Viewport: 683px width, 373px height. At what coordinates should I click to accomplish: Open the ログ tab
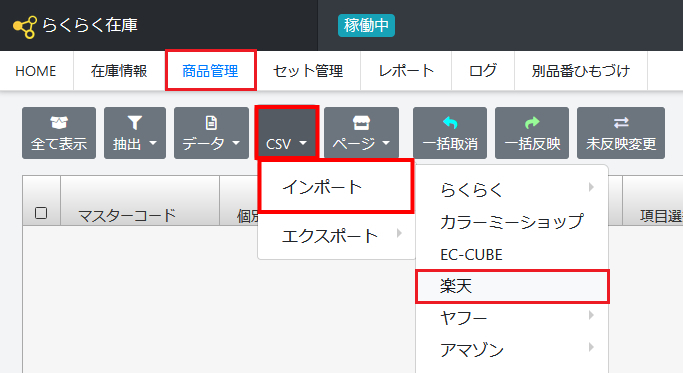(x=483, y=71)
